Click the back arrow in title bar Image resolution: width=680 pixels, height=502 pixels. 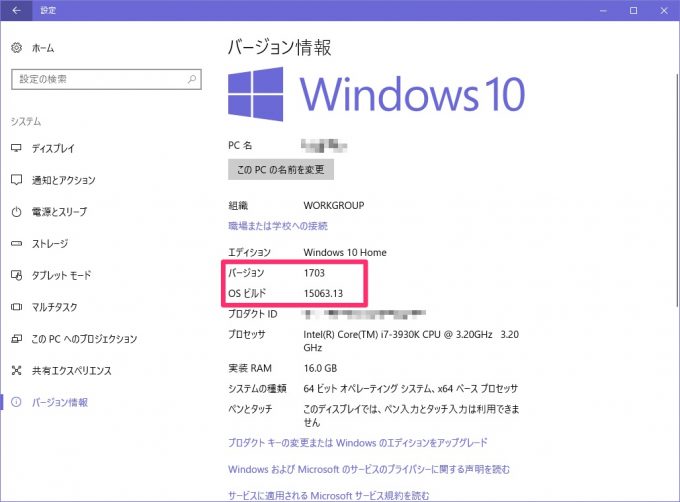(16, 10)
